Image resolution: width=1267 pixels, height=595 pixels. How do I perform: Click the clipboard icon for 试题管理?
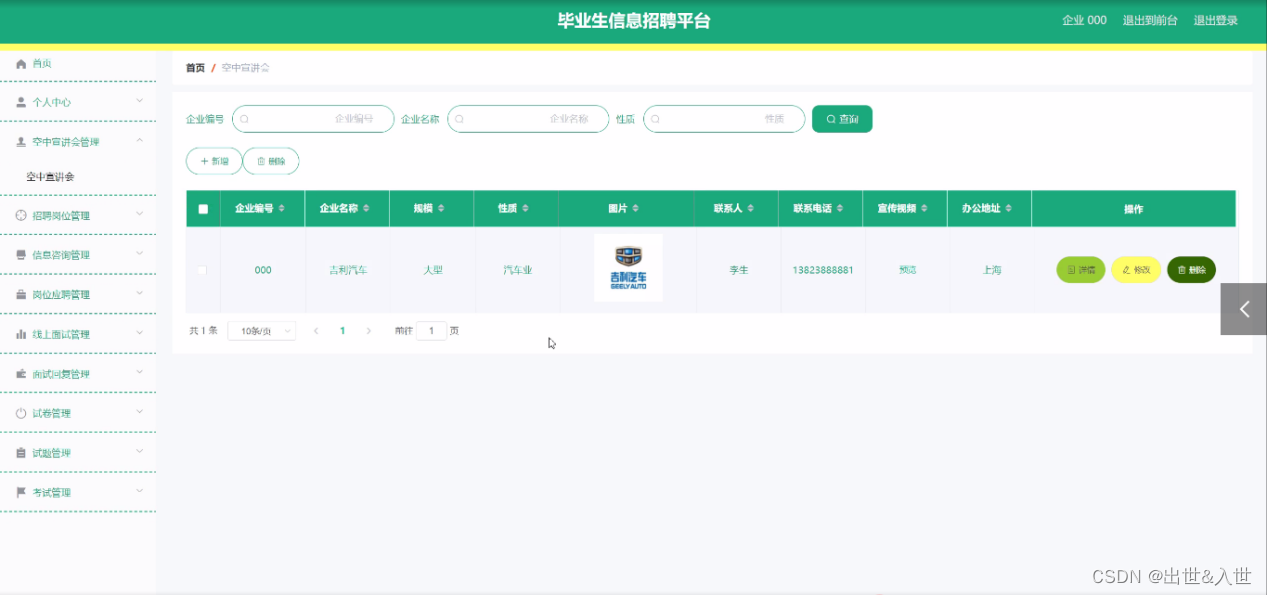(21, 453)
